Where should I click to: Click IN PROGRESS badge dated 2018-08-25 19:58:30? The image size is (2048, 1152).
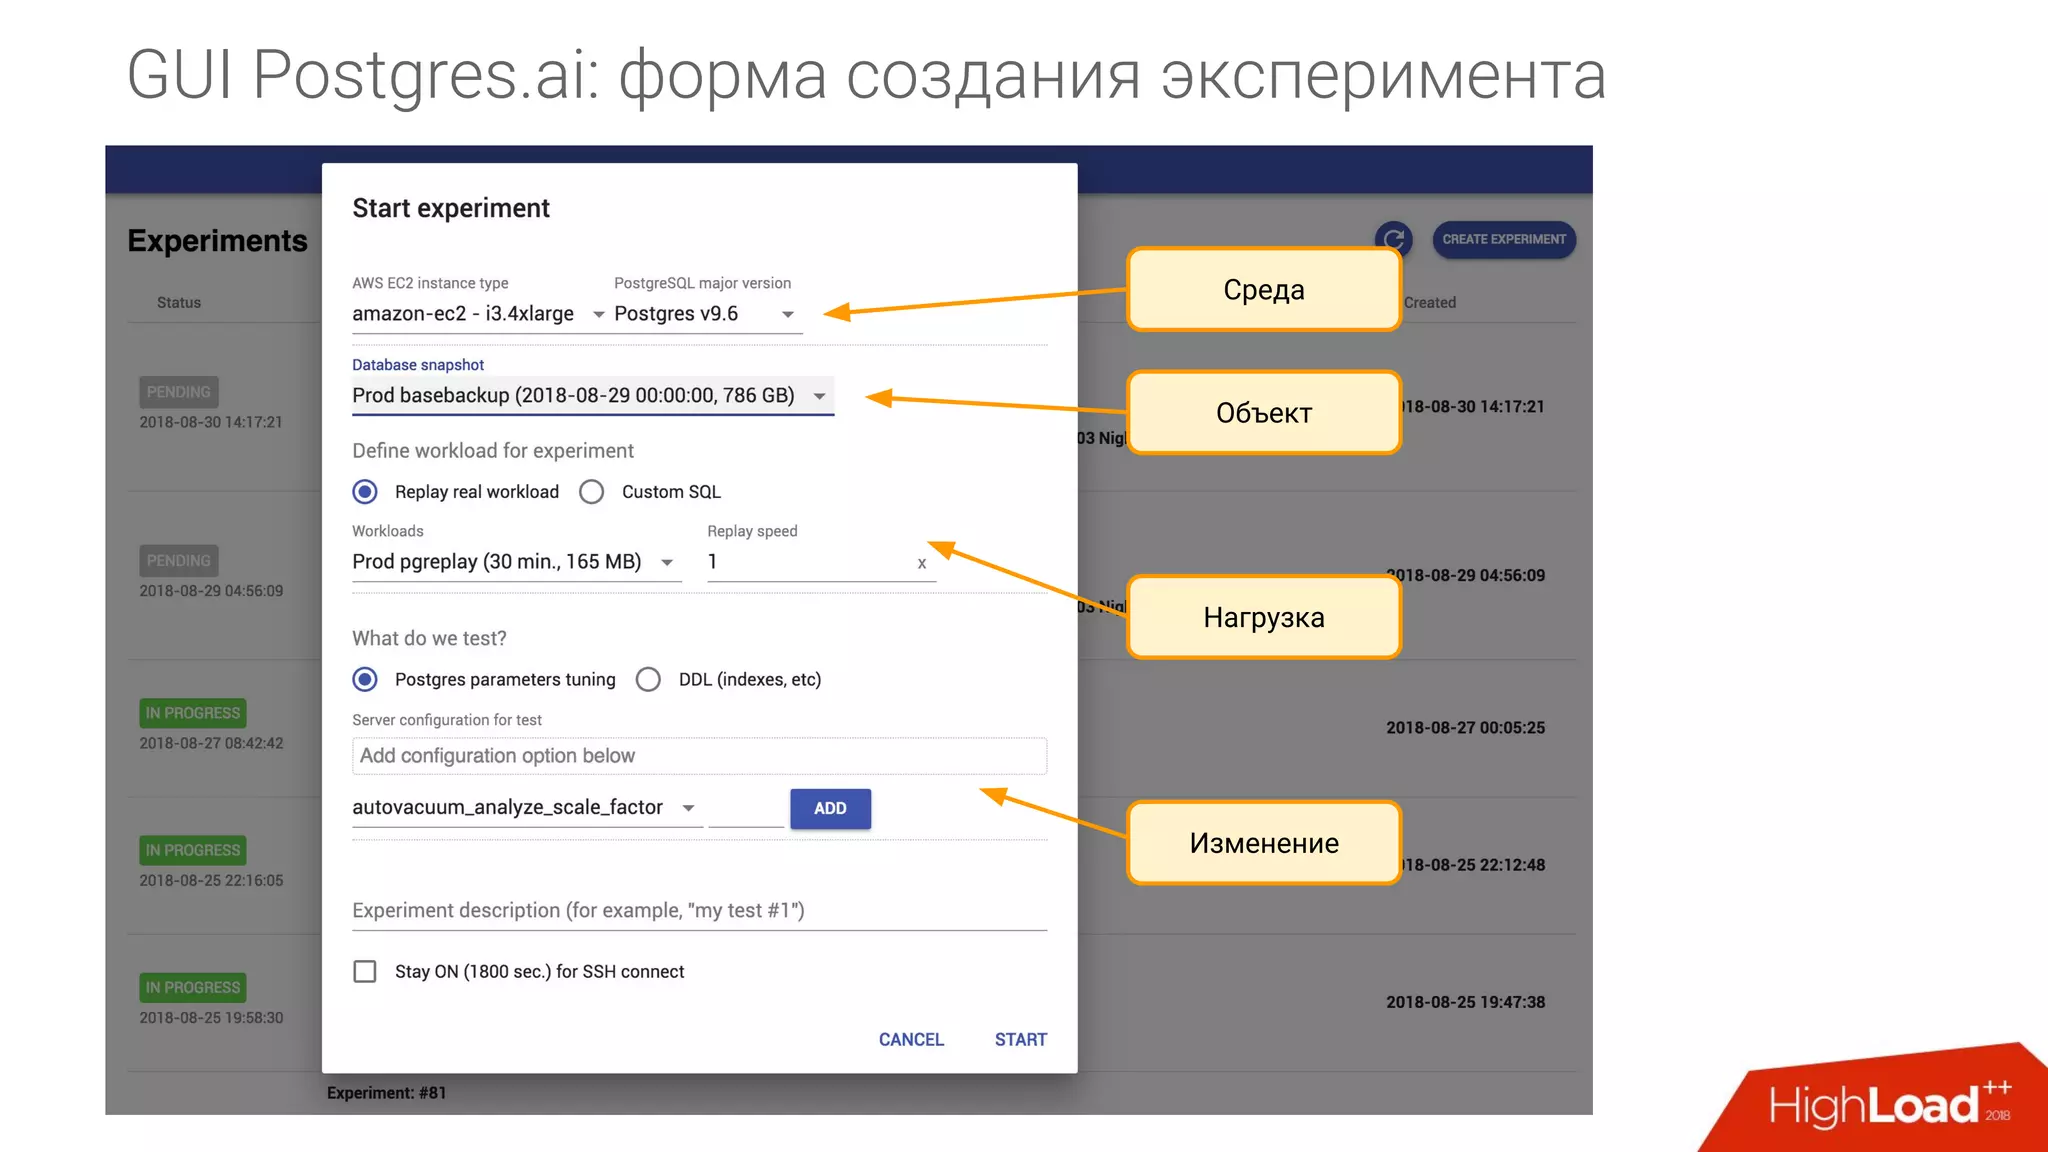[x=193, y=987]
